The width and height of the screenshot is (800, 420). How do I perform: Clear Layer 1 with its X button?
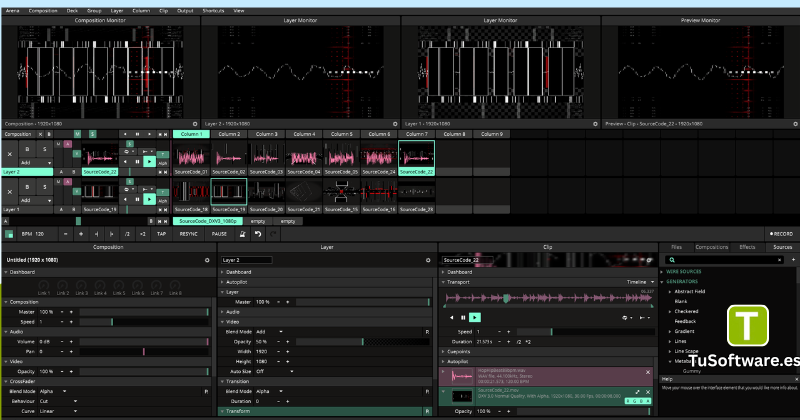(x=10, y=192)
